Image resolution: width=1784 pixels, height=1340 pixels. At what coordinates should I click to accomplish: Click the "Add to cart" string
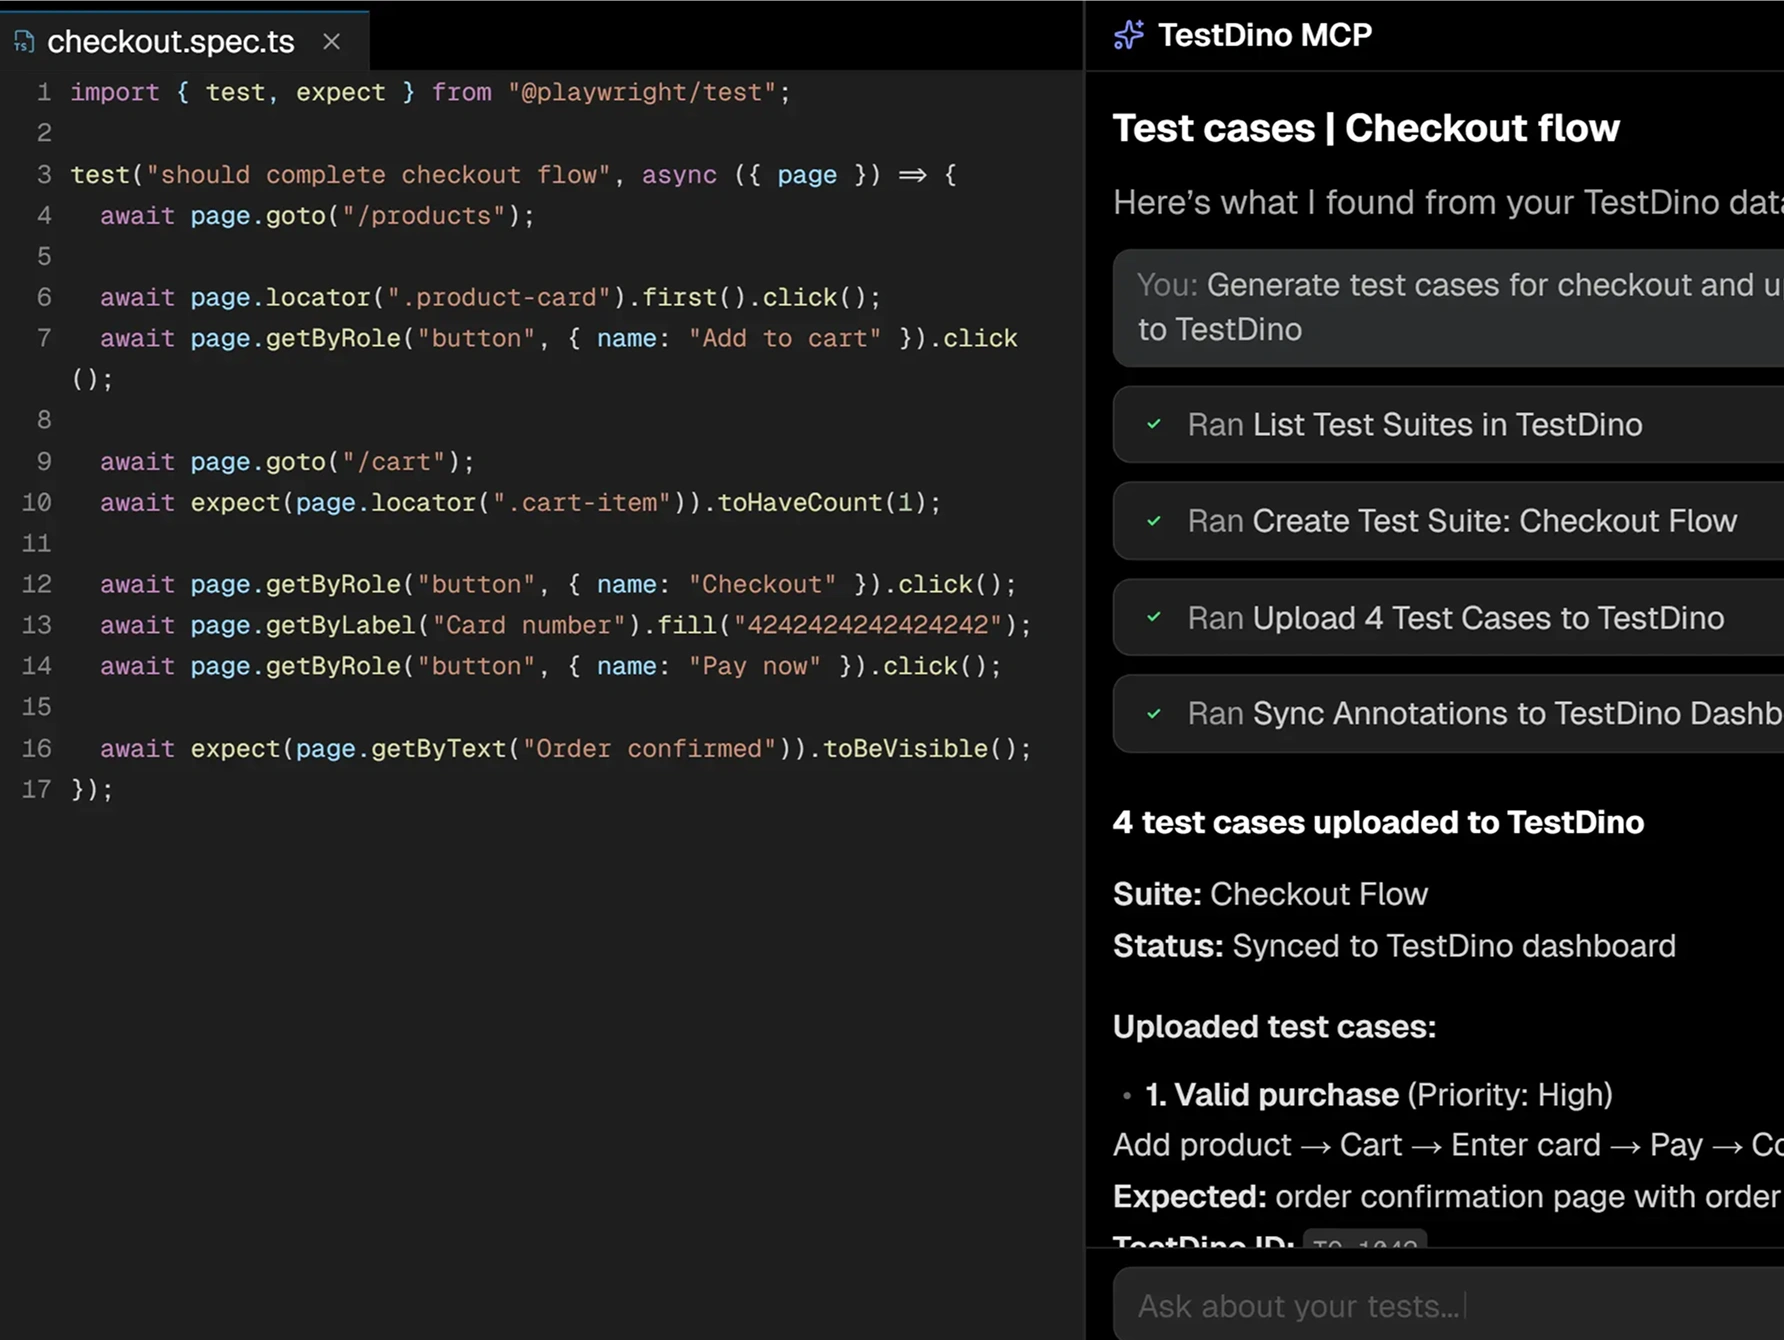pos(785,338)
